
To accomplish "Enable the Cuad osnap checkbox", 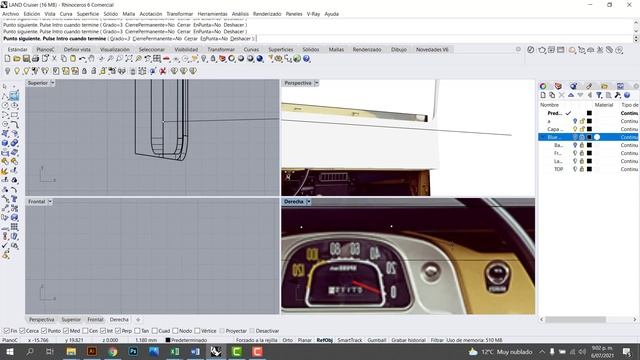I will 155,331.
